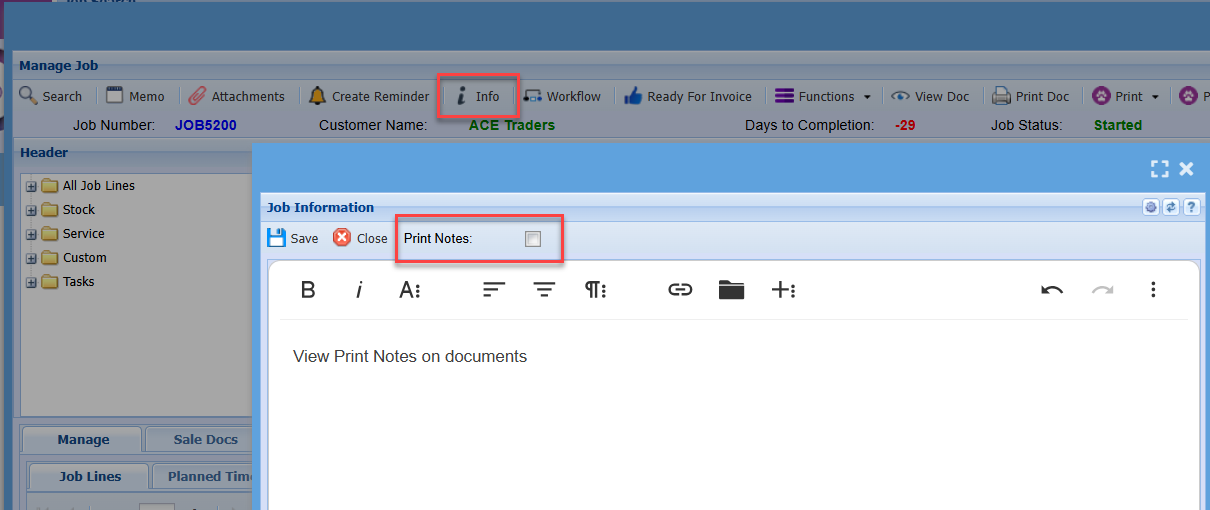The width and height of the screenshot is (1210, 510).
Task: Insert a link with chain icon
Action: click(x=680, y=290)
